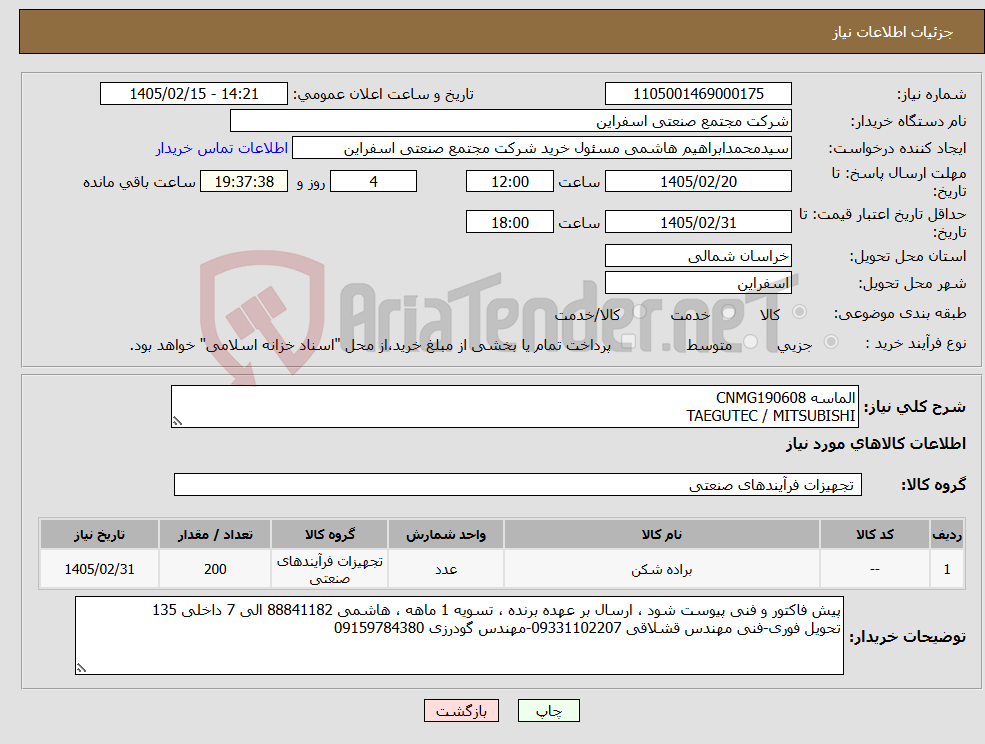Select the متوسط purchase type radio

pyautogui.click(x=751, y=342)
